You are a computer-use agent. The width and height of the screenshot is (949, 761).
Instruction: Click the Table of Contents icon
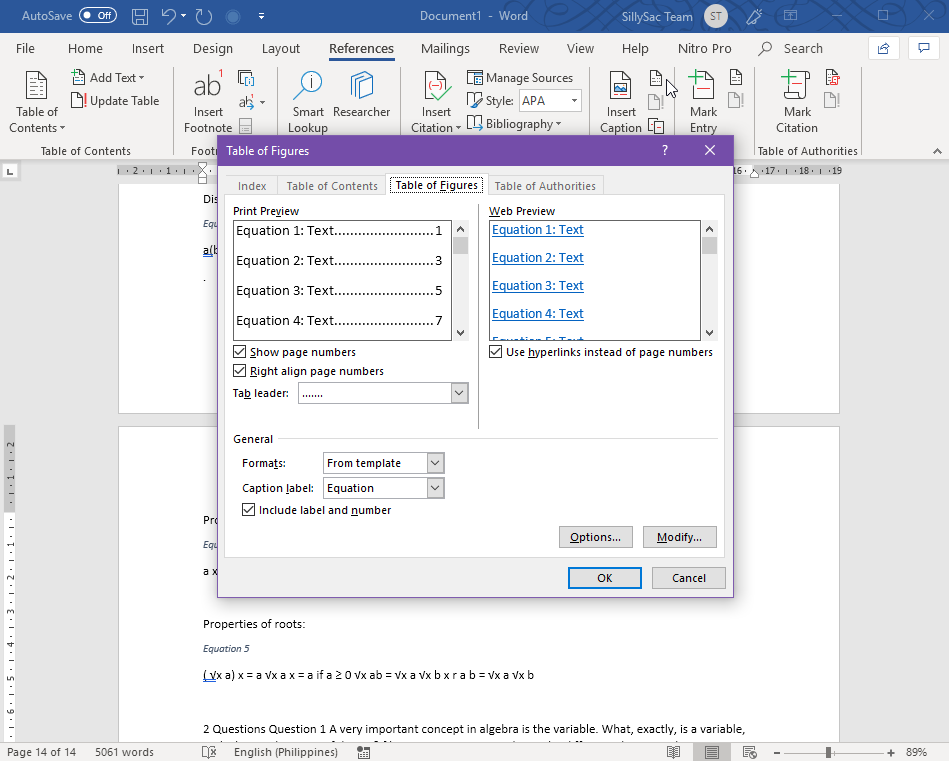36,88
